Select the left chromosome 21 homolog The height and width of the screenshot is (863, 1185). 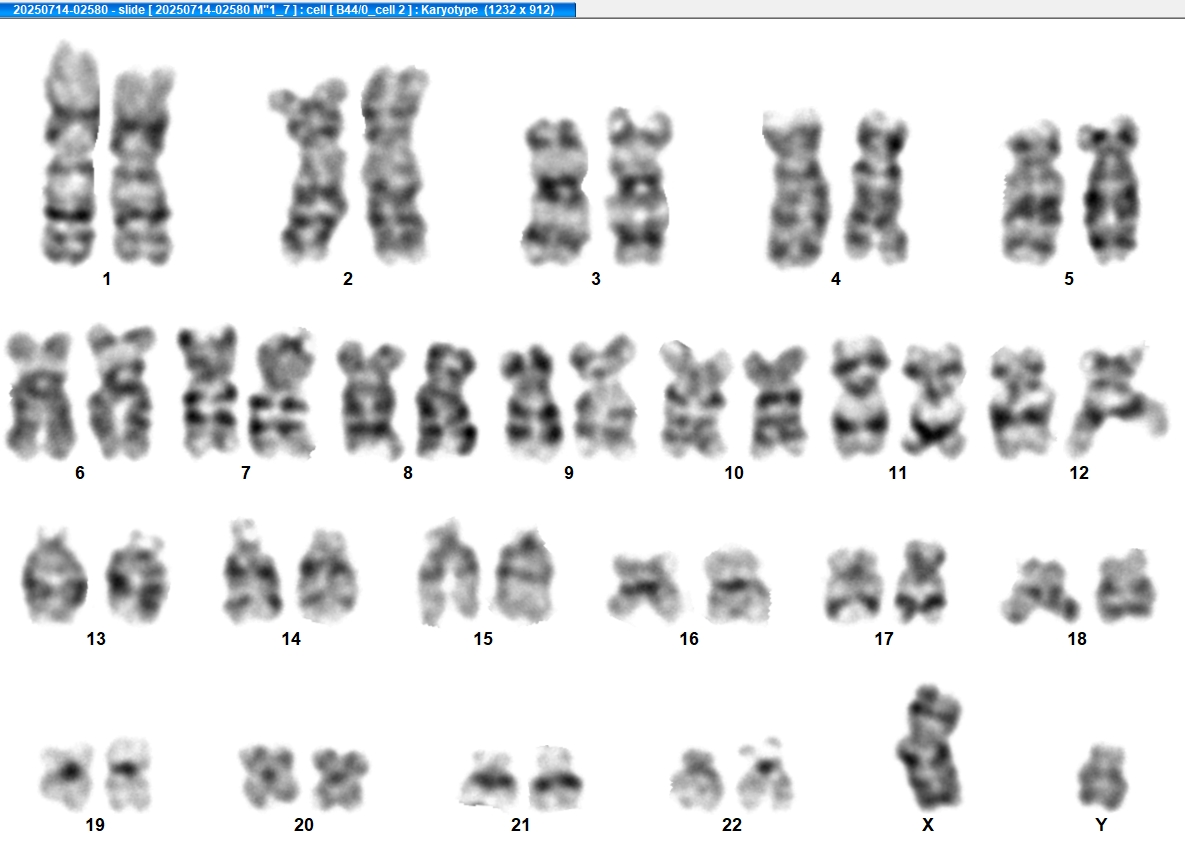click(490, 779)
